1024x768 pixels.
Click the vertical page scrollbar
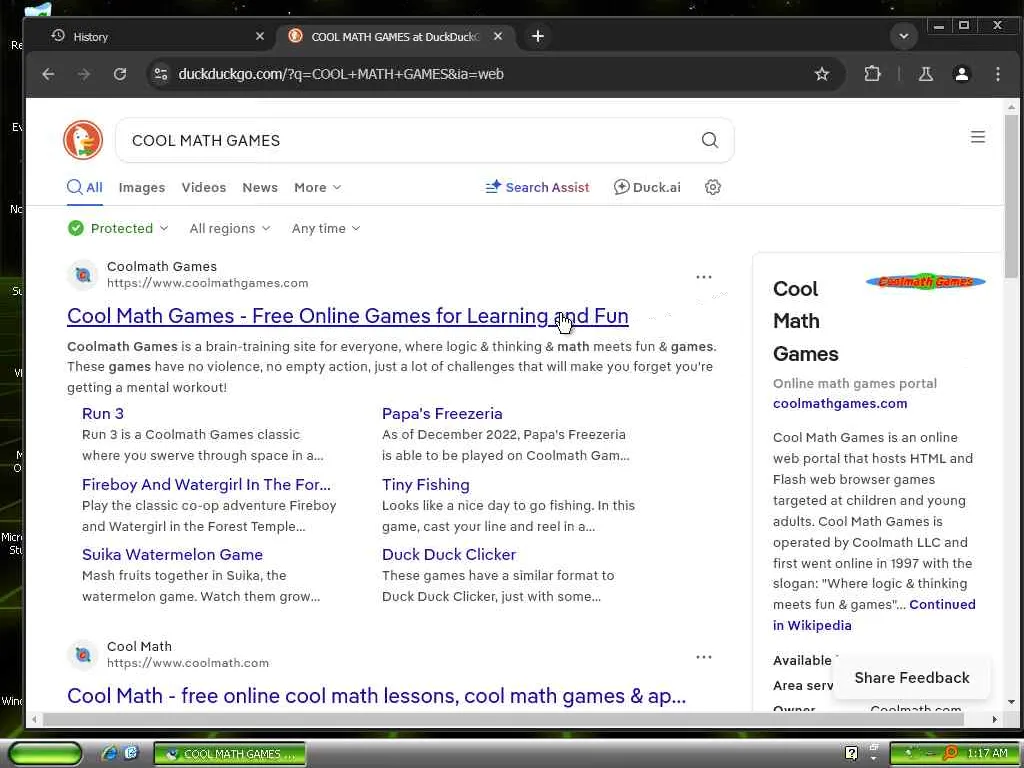coord(1011,196)
